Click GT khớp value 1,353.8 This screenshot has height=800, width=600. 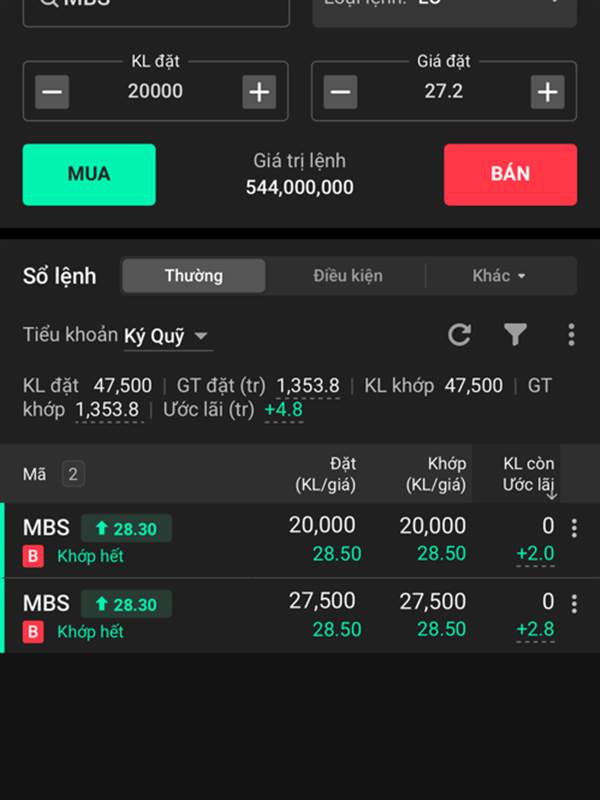(107, 410)
